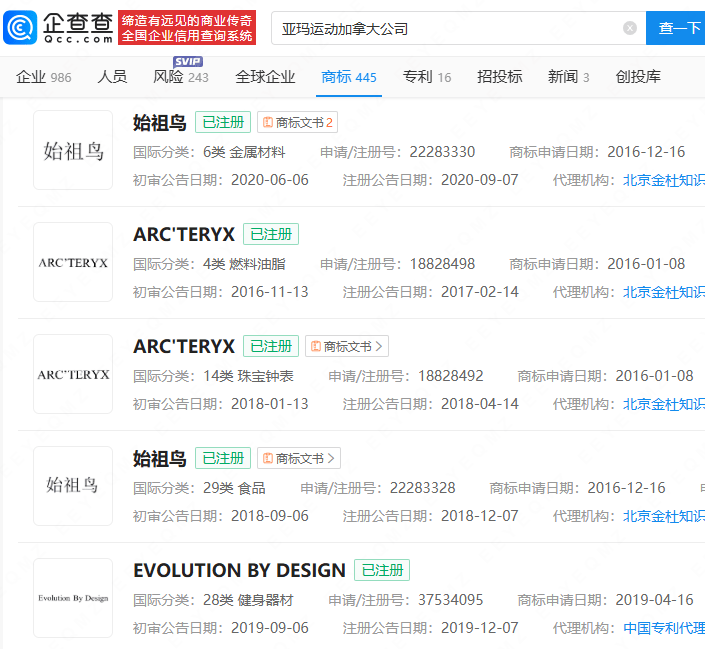Open 北京金杜知识 agency link for 22283328
The width and height of the screenshot is (705, 649).
point(664,516)
